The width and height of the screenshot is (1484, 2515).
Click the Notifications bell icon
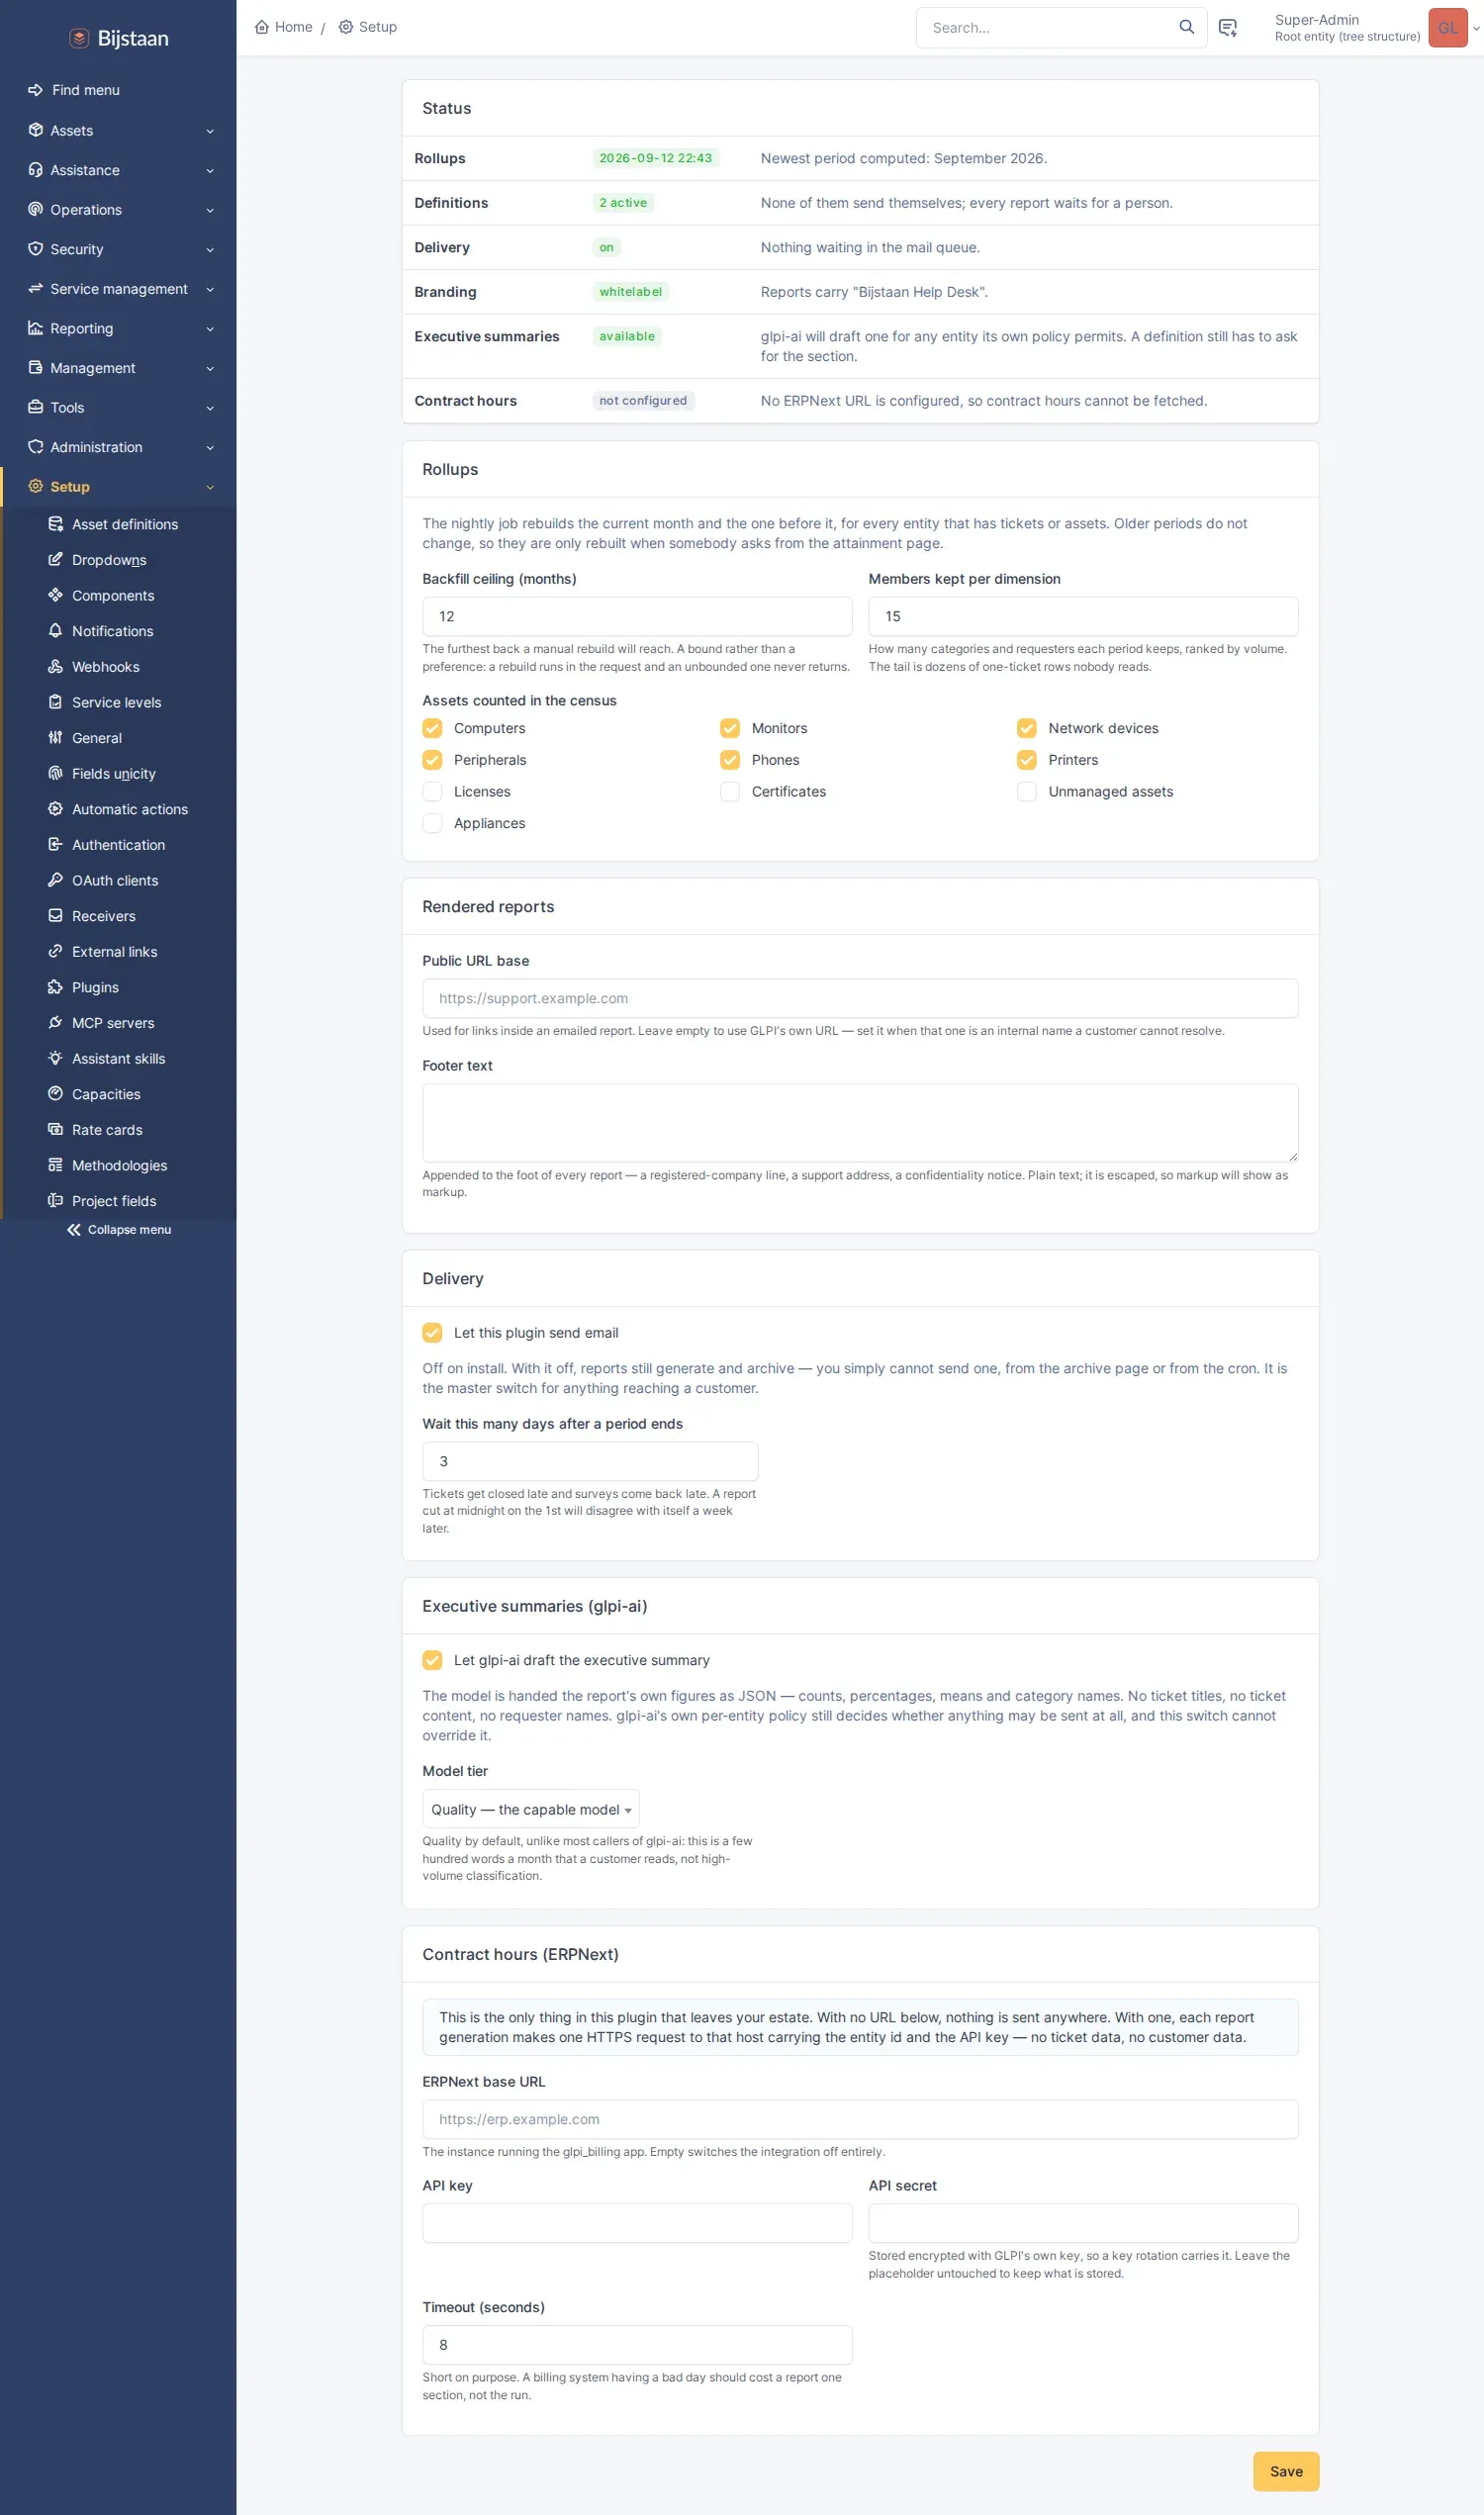tap(56, 630)
